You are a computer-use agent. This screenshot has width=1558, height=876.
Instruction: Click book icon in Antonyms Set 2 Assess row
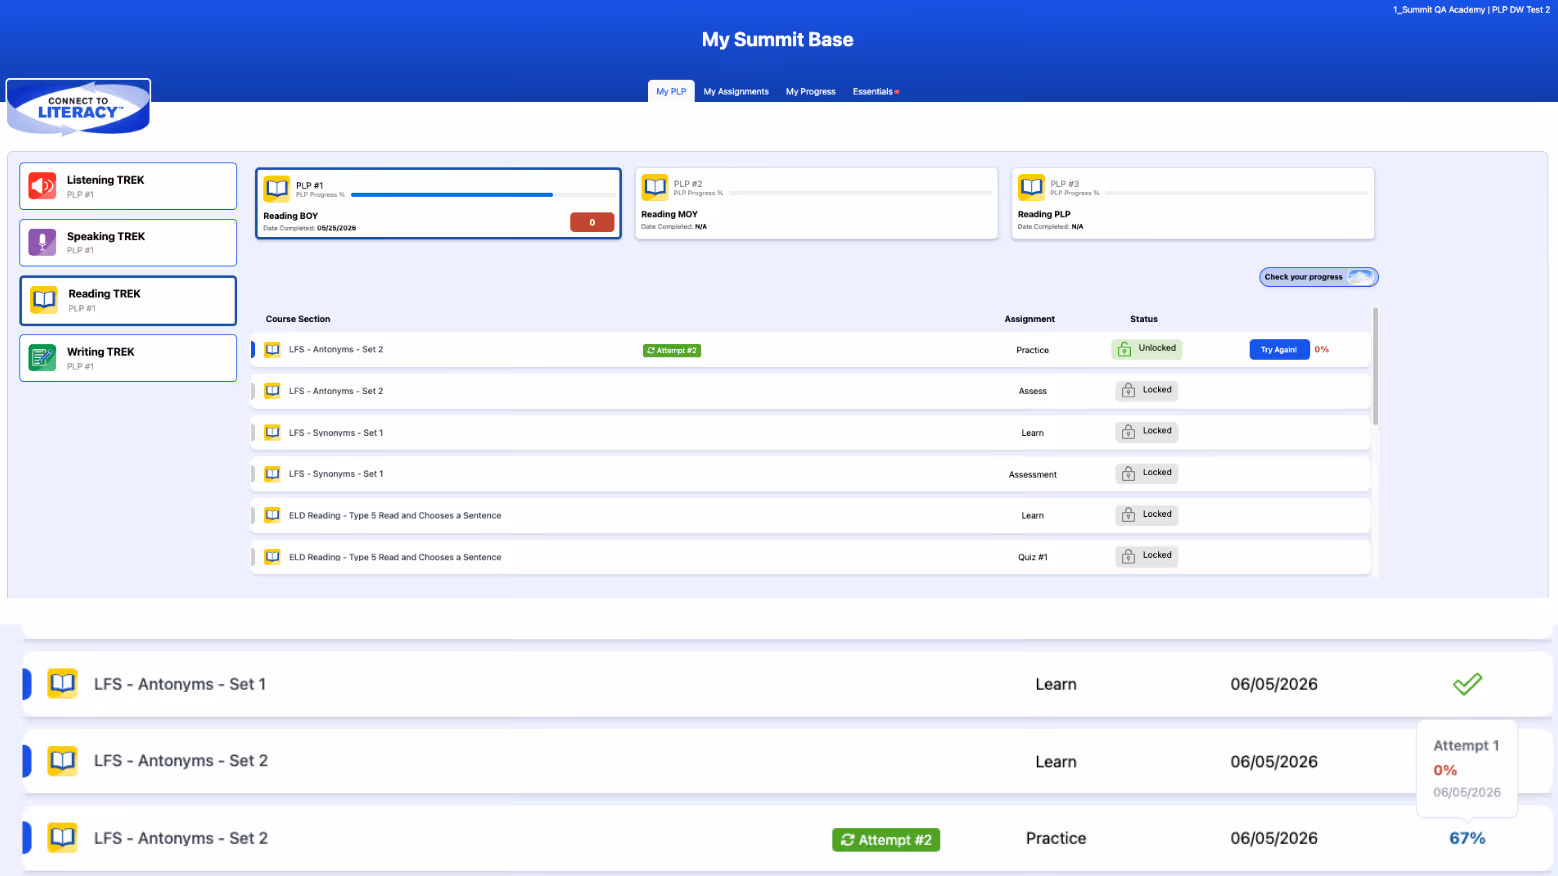[272, 391]
